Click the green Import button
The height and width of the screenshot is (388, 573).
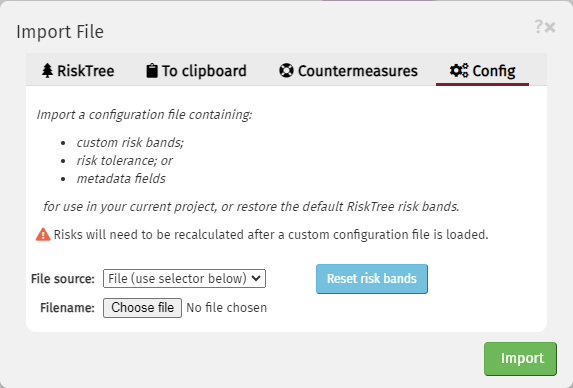pos(520,358)
